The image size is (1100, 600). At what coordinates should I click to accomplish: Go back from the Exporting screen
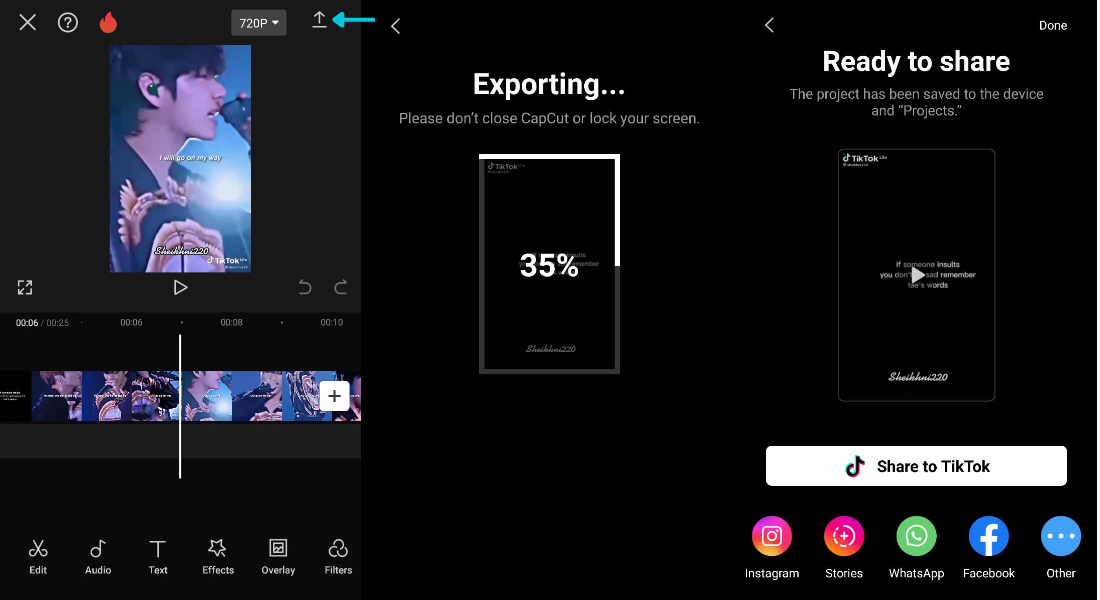click(x=396, y=27)
